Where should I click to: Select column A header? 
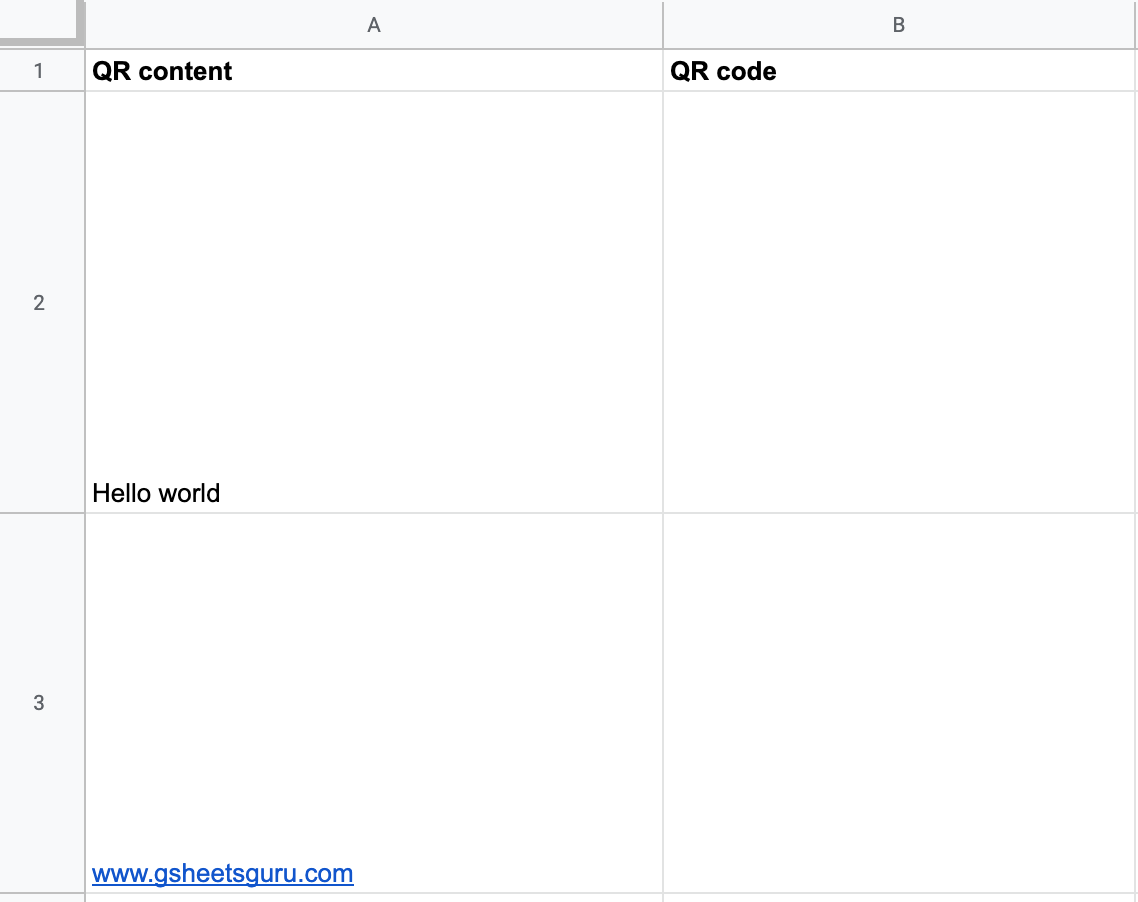pyautogui.click(x=374, y=25)
